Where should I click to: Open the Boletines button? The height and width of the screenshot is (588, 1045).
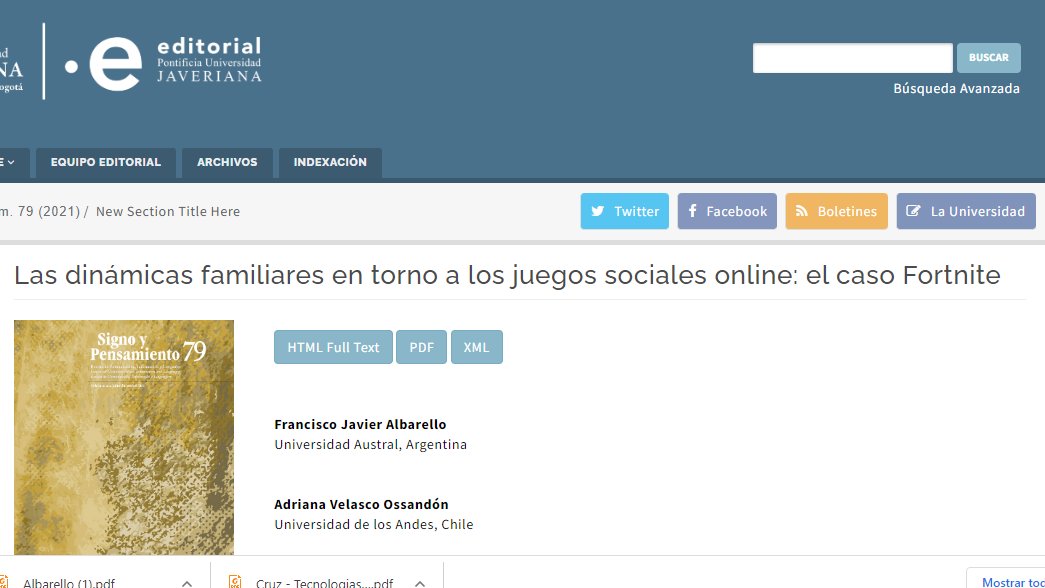tap(836, 211)
